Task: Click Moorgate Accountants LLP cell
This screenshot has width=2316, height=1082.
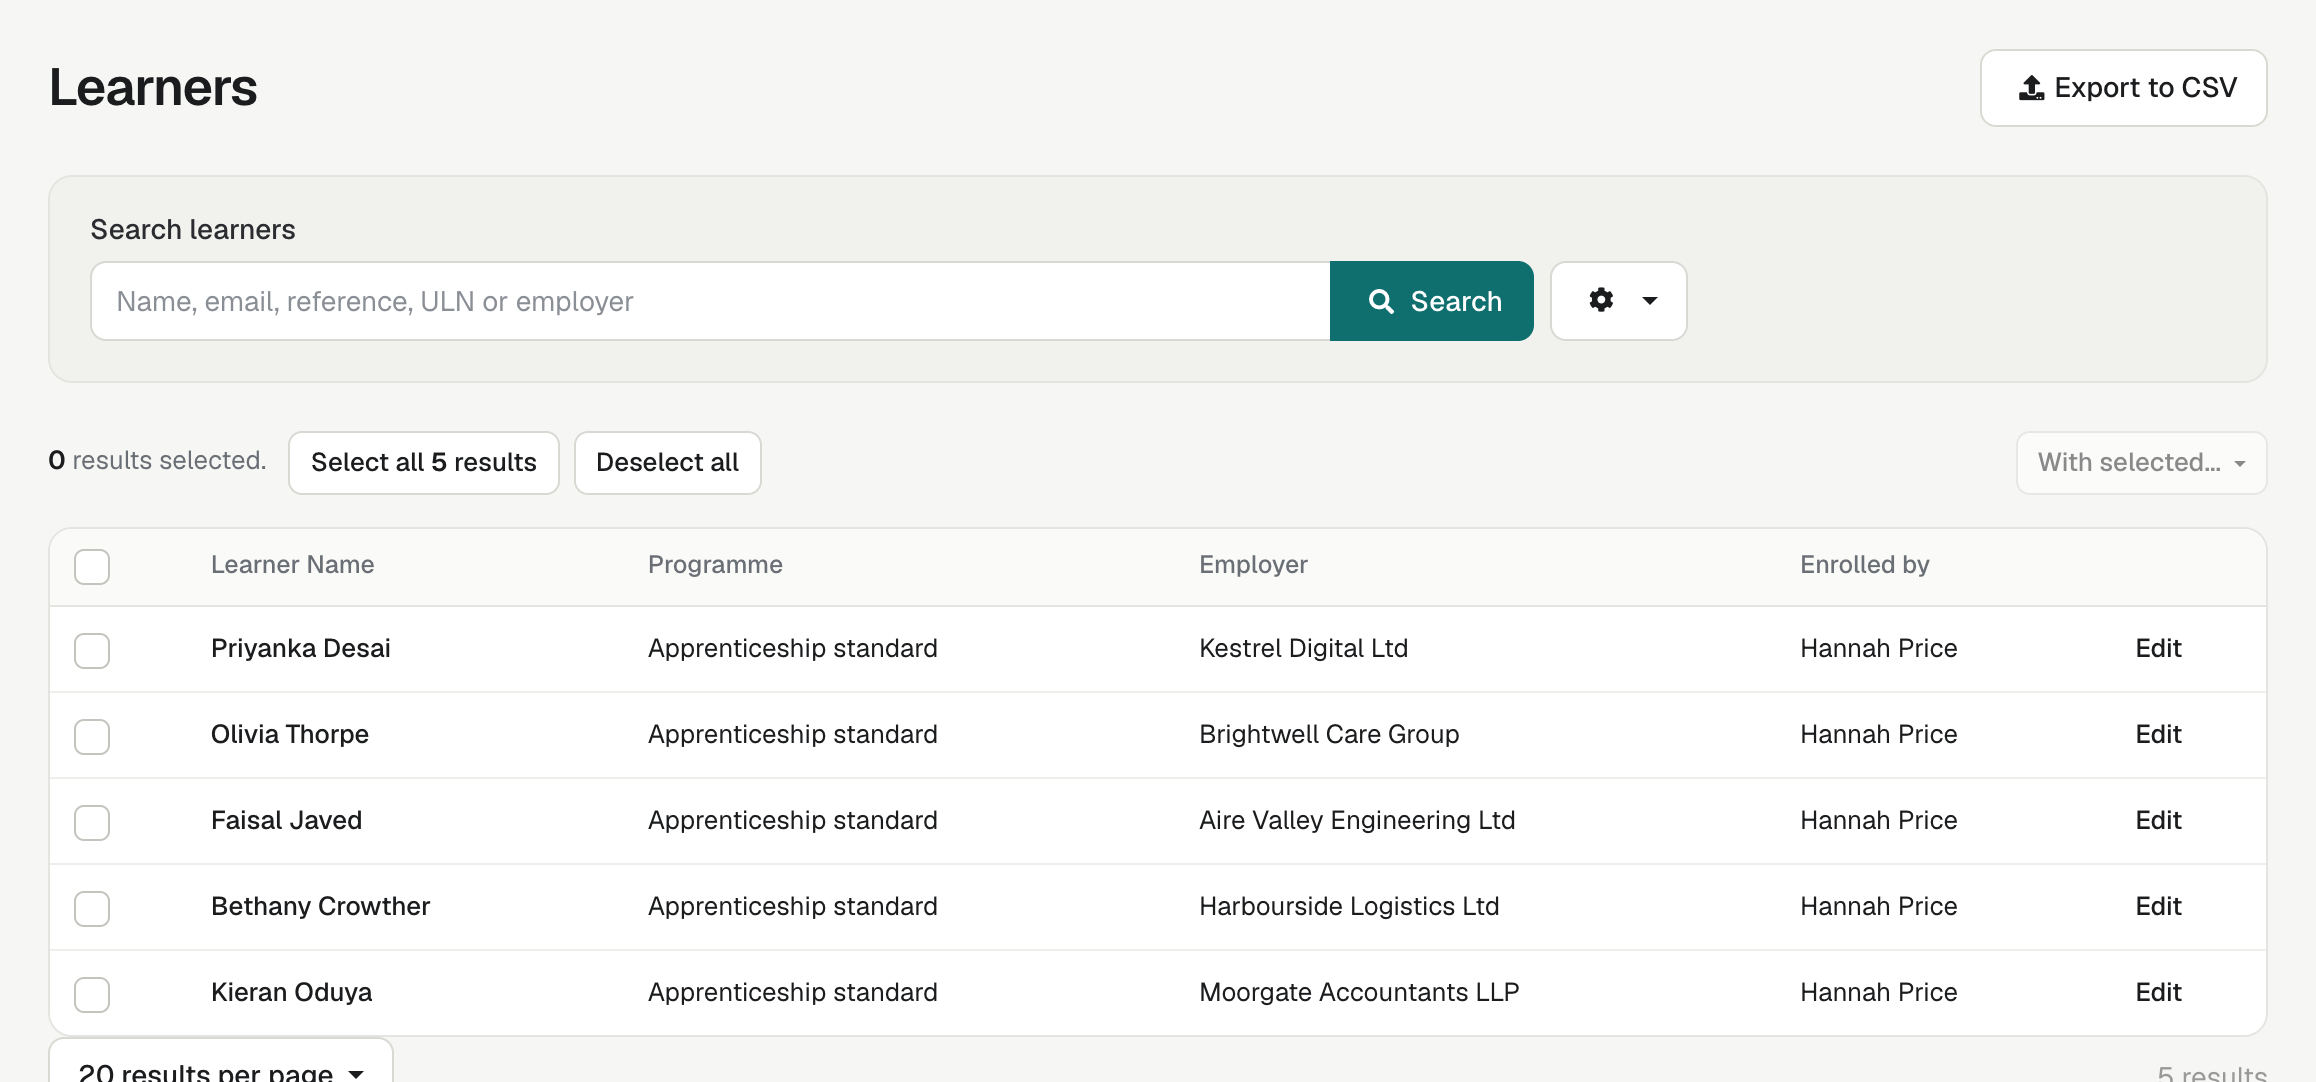Action: click(1359, 992)
